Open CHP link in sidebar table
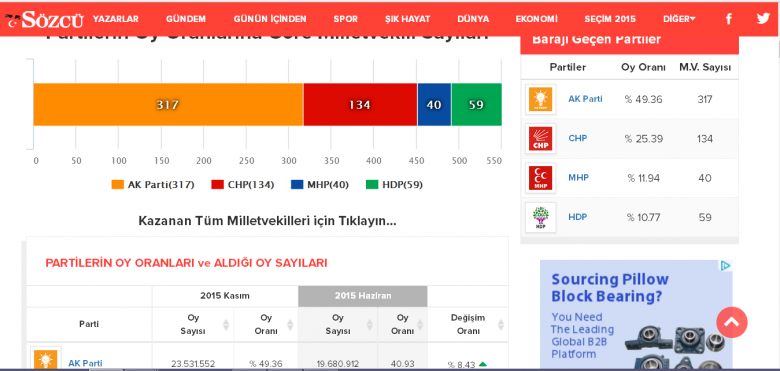Viewport: 780px width, 371px height. tap(578, 139)
